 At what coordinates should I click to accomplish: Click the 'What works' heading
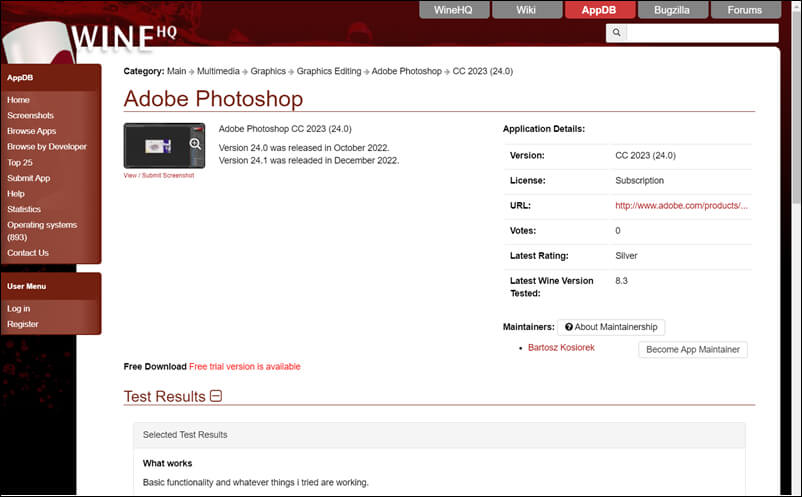pos(167,463)
